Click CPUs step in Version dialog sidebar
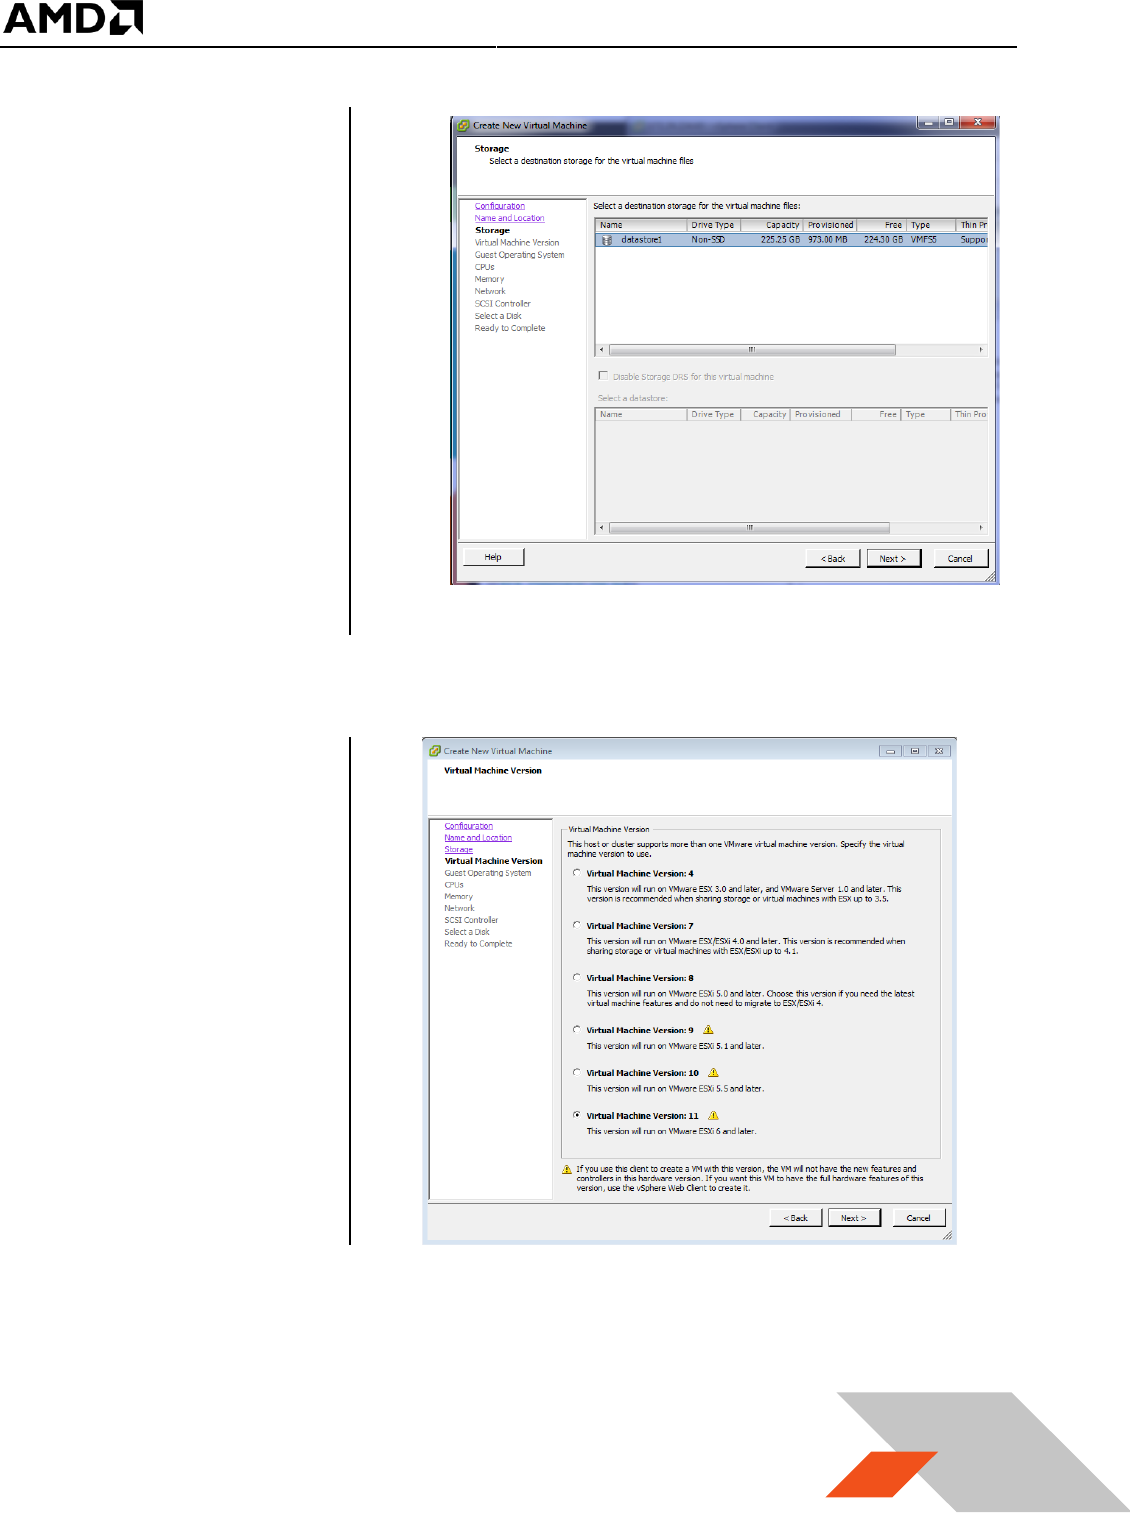Screen dimensions: 1130x1513 pos(454,885)
